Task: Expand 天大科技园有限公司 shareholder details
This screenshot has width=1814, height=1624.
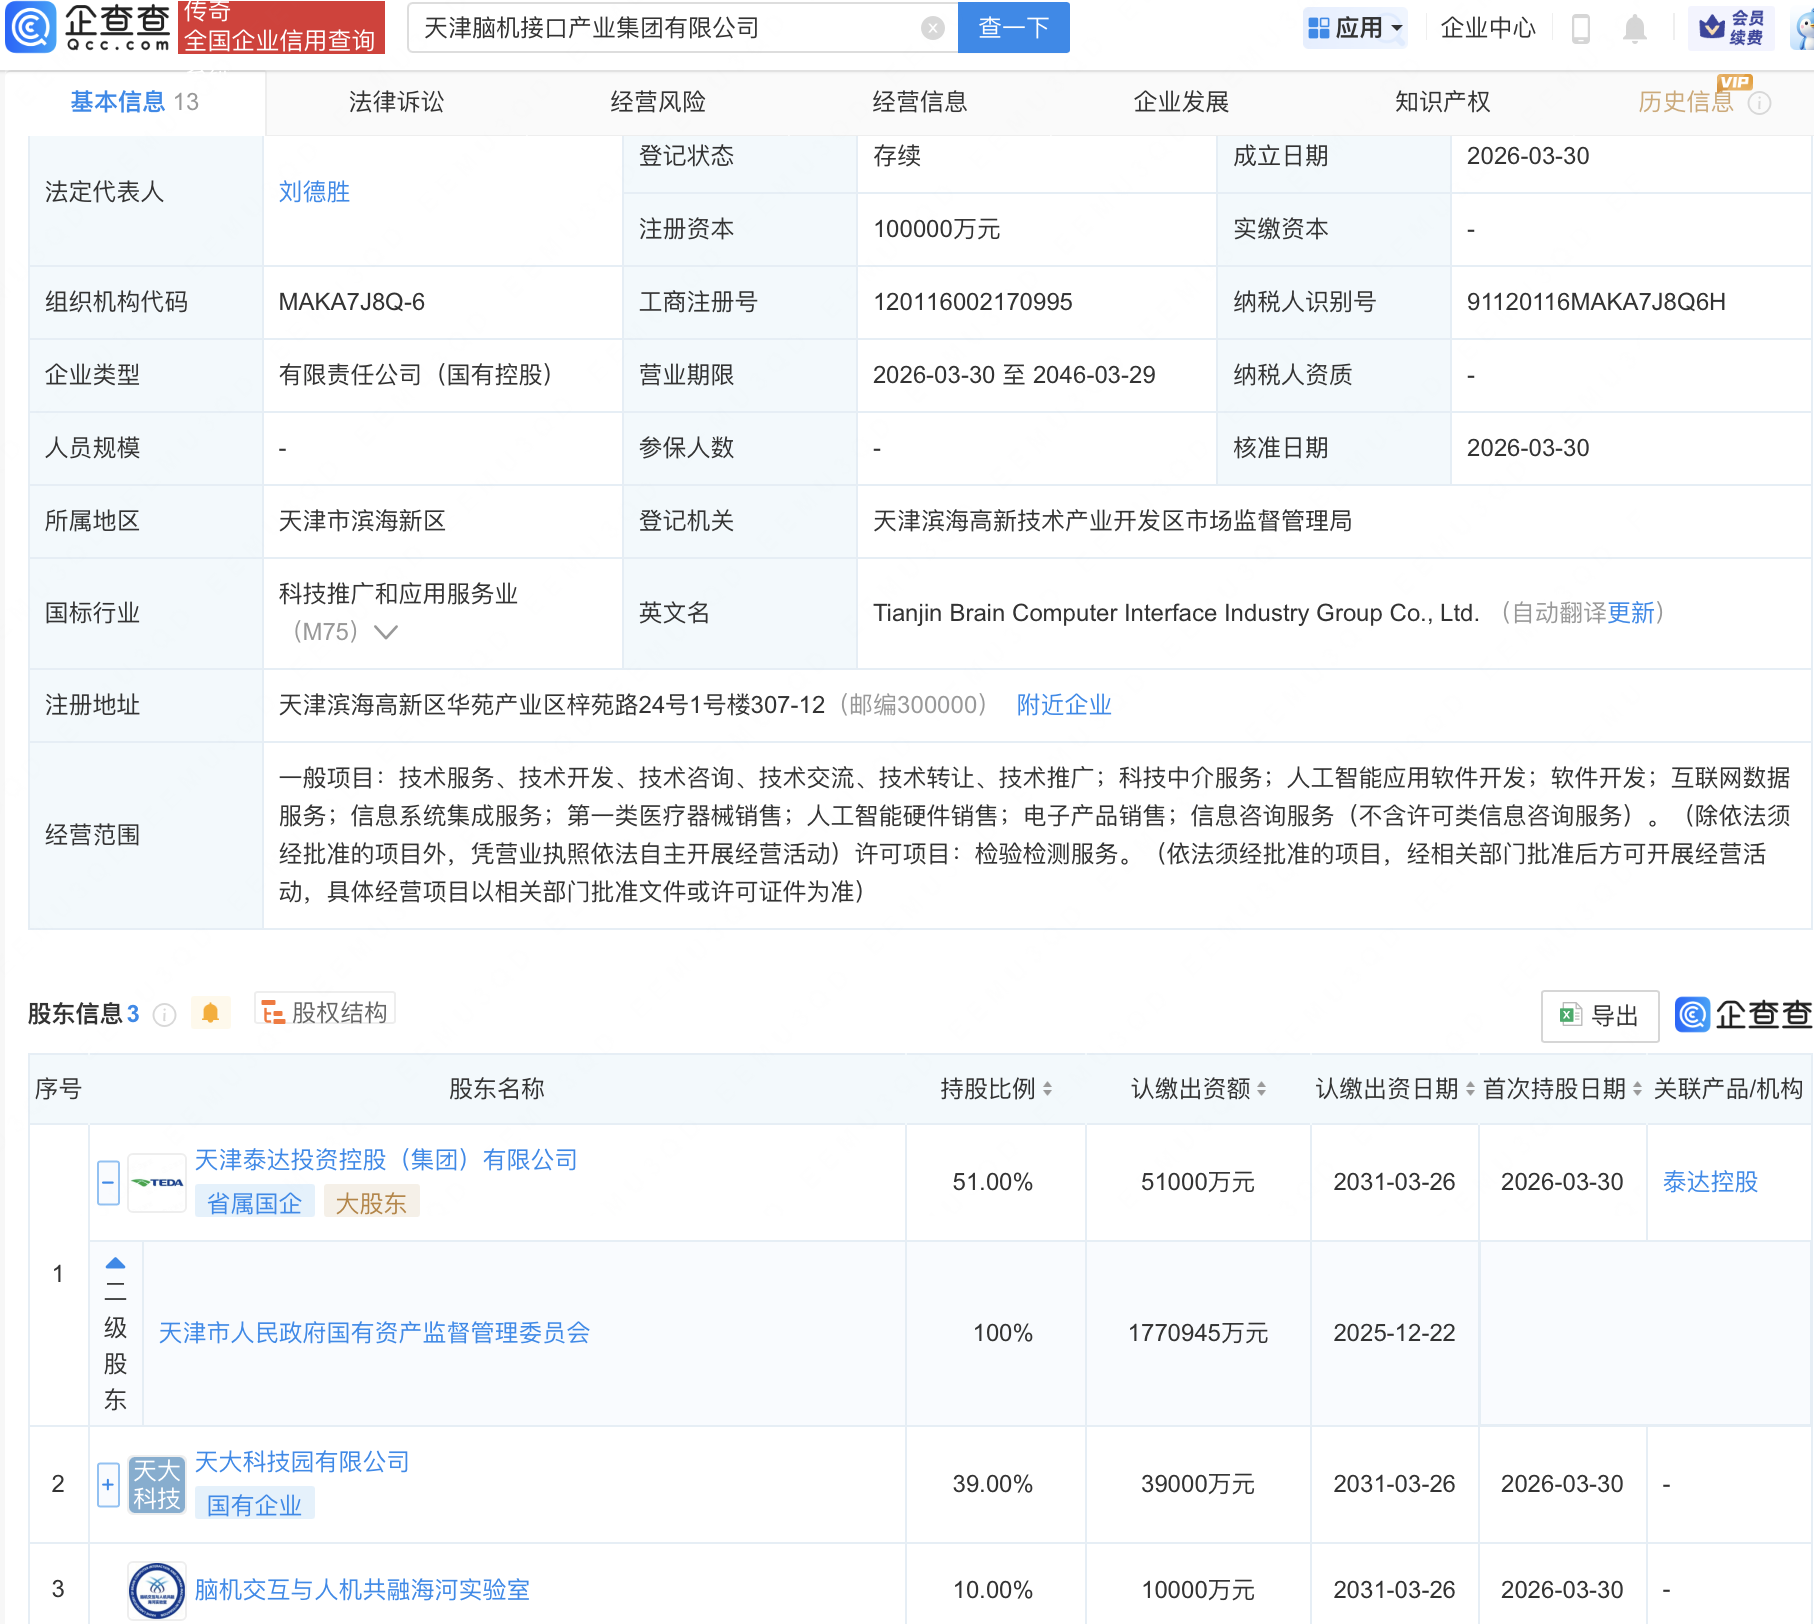Action: point(108,1485)
